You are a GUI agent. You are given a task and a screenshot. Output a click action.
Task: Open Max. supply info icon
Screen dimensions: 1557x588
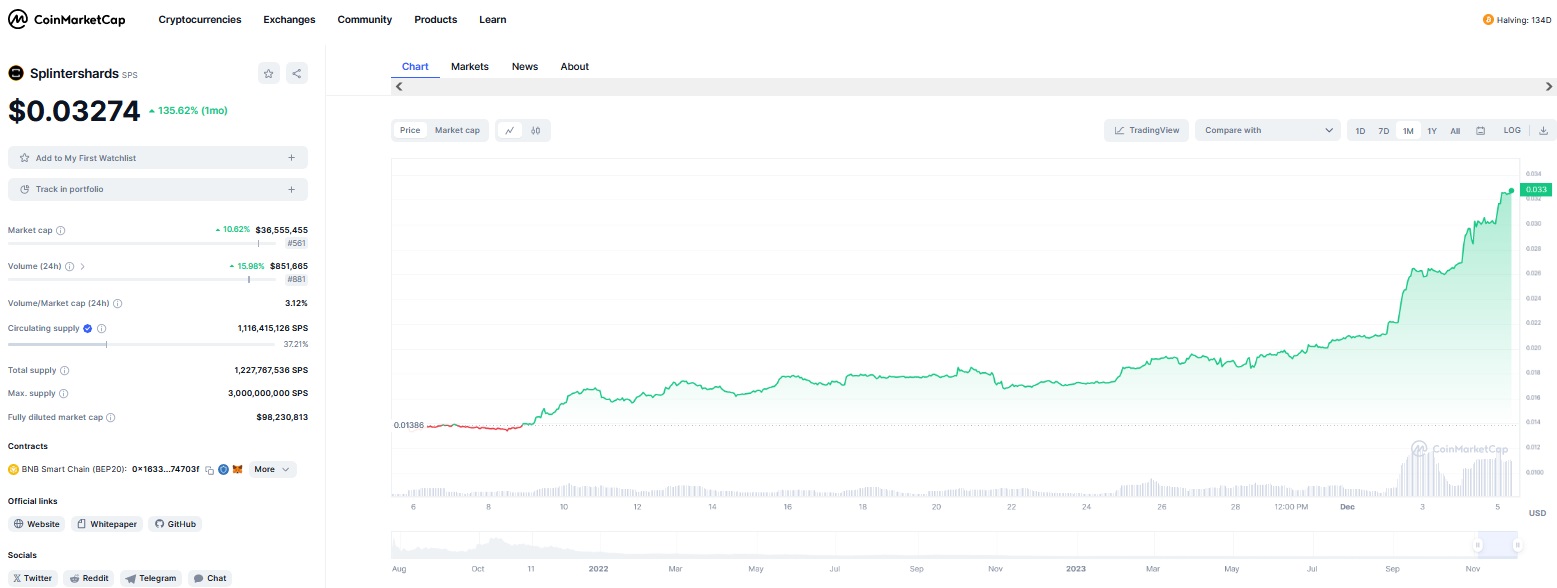64,394
